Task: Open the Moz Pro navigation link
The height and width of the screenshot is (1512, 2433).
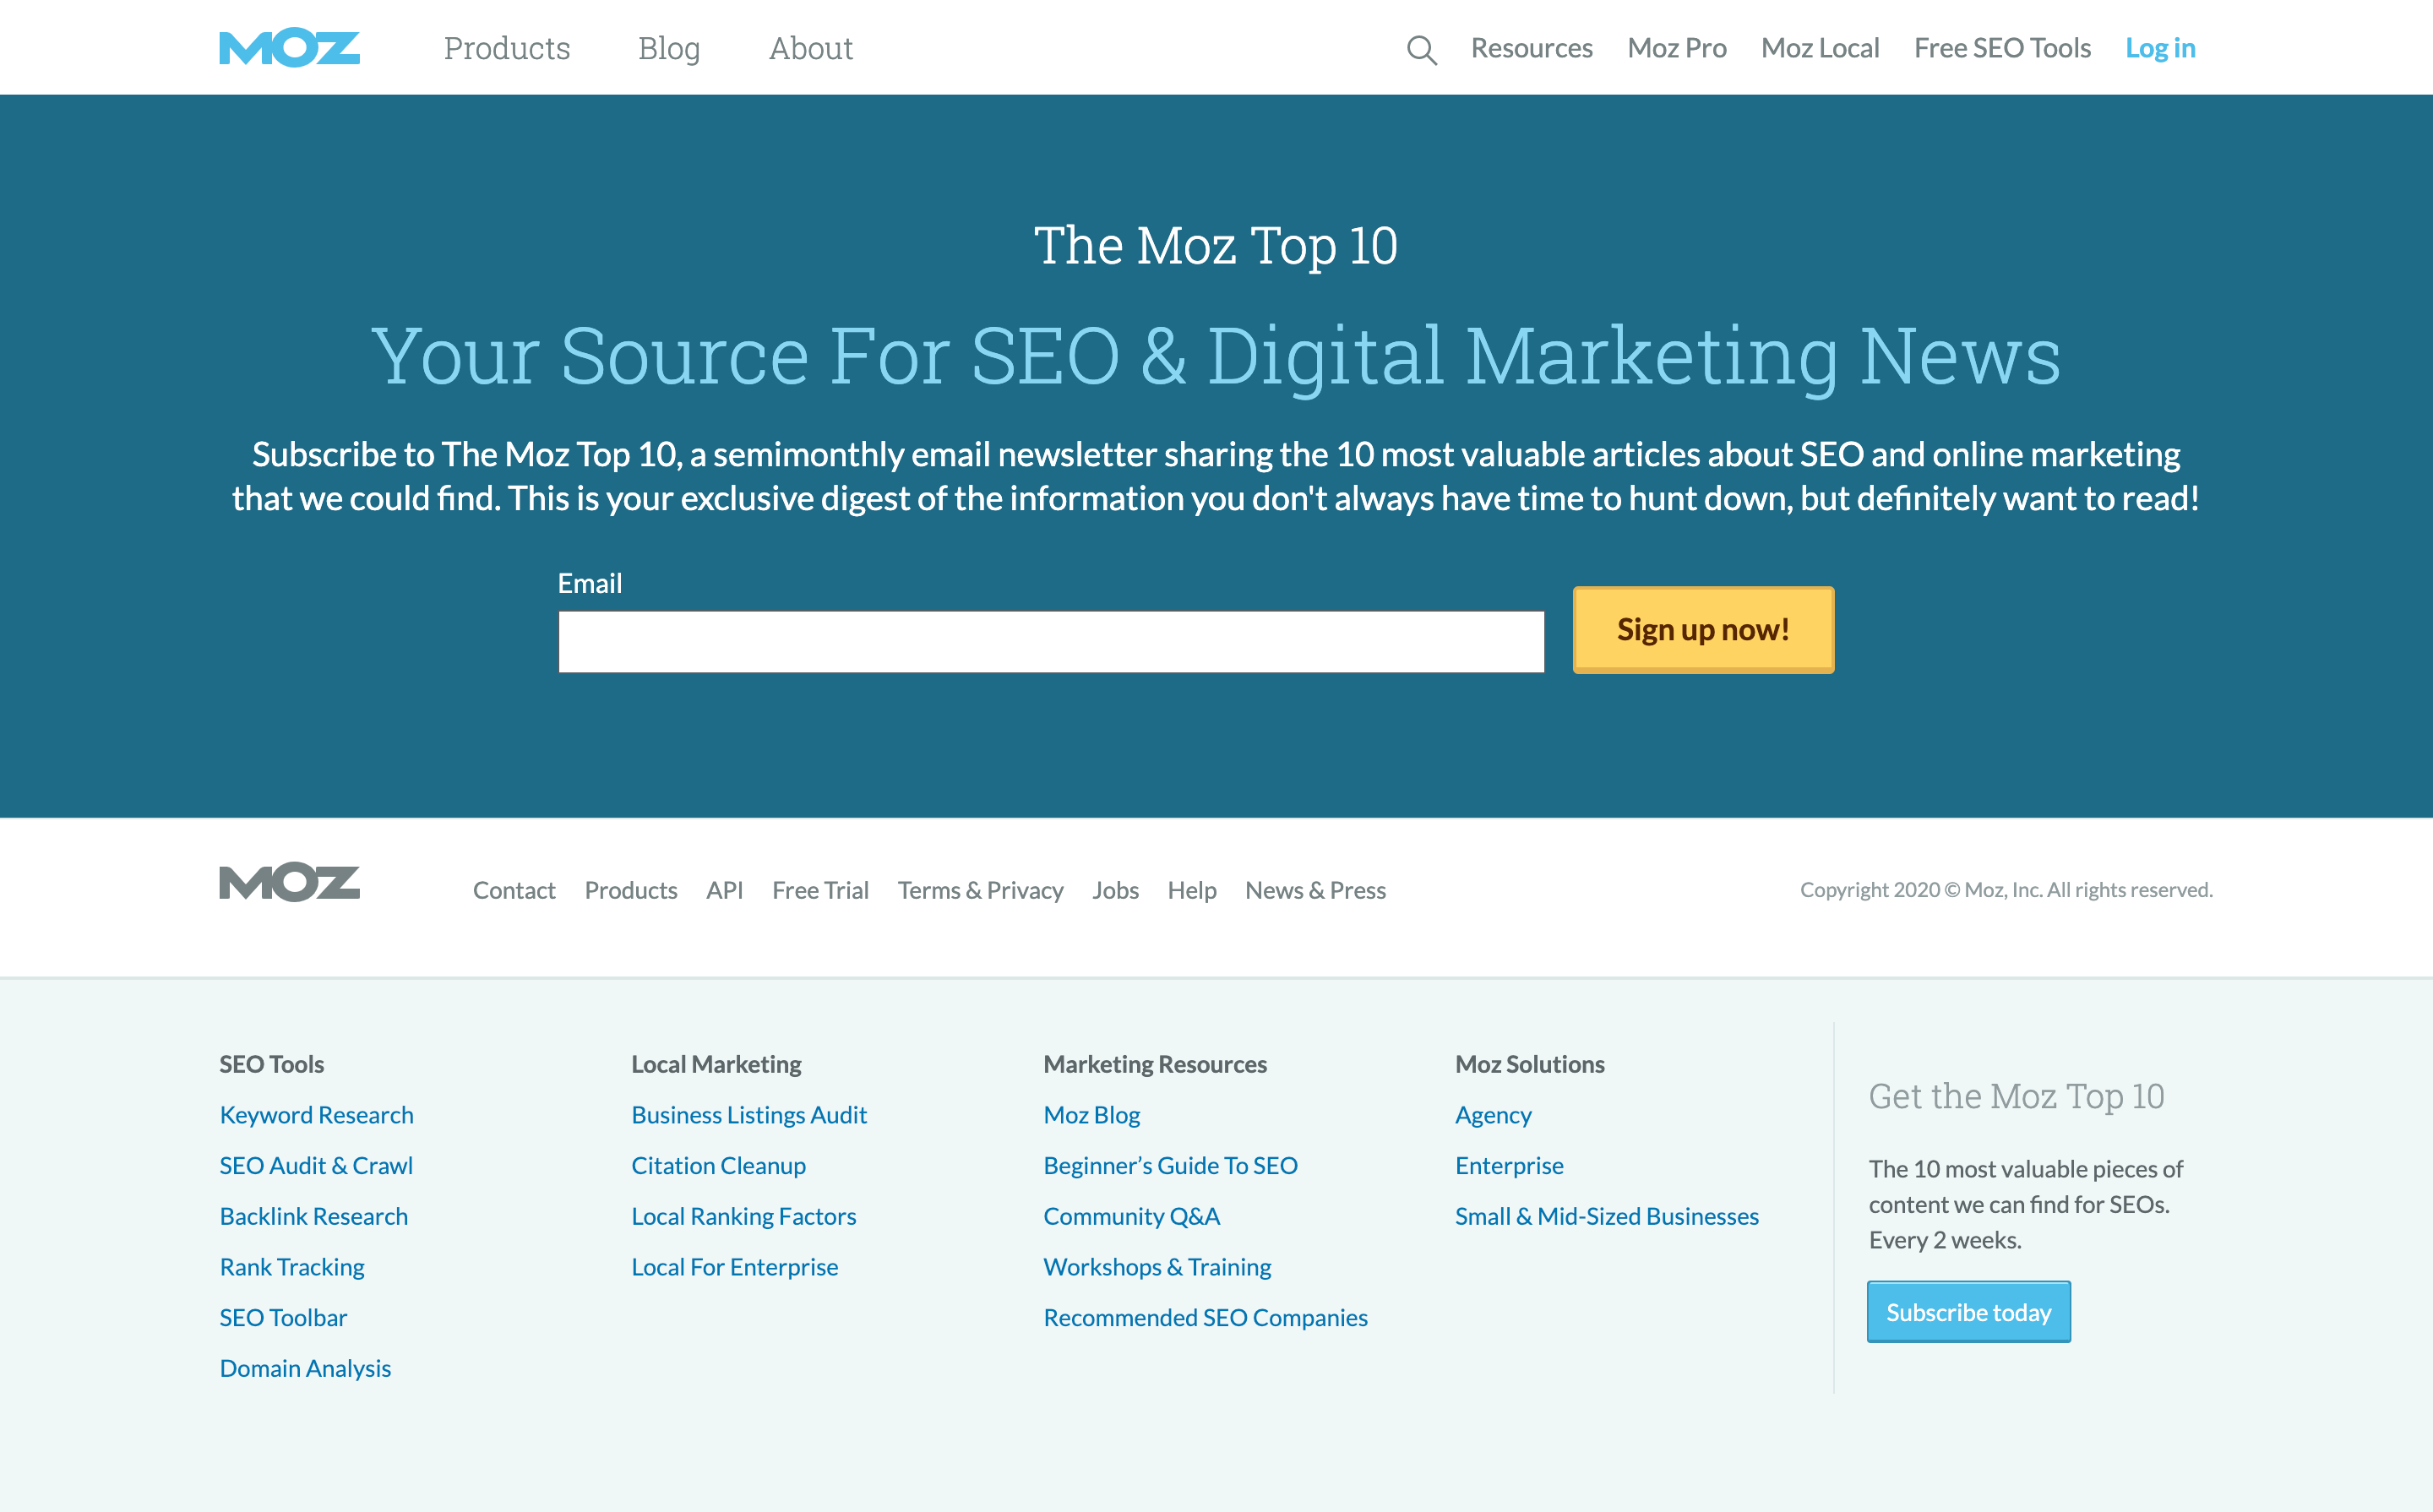Action: pyautogui.click(x=1676, y=48)
